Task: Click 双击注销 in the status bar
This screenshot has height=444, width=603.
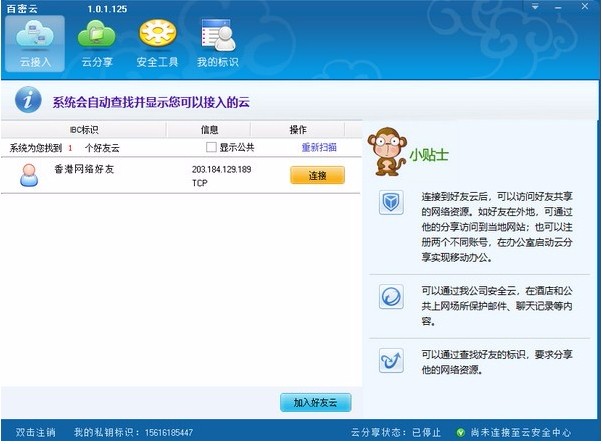Action: coord(35,432)
